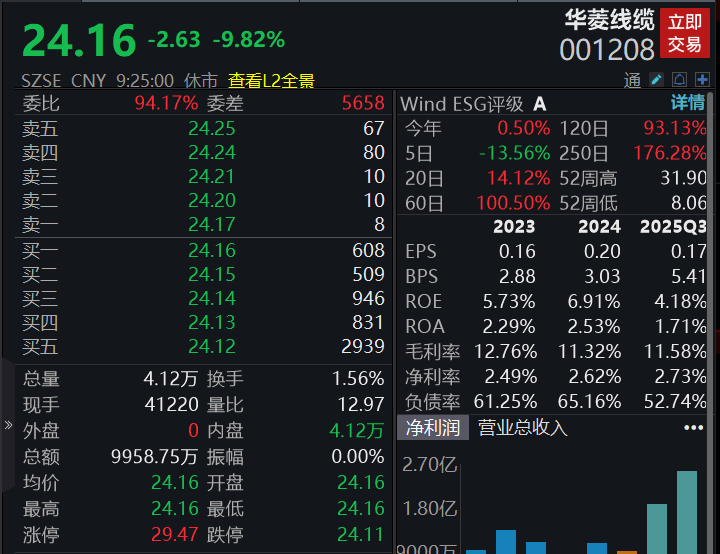
Task: Click the tallest net profit chart bar
Action: click(x=687, y=512)
